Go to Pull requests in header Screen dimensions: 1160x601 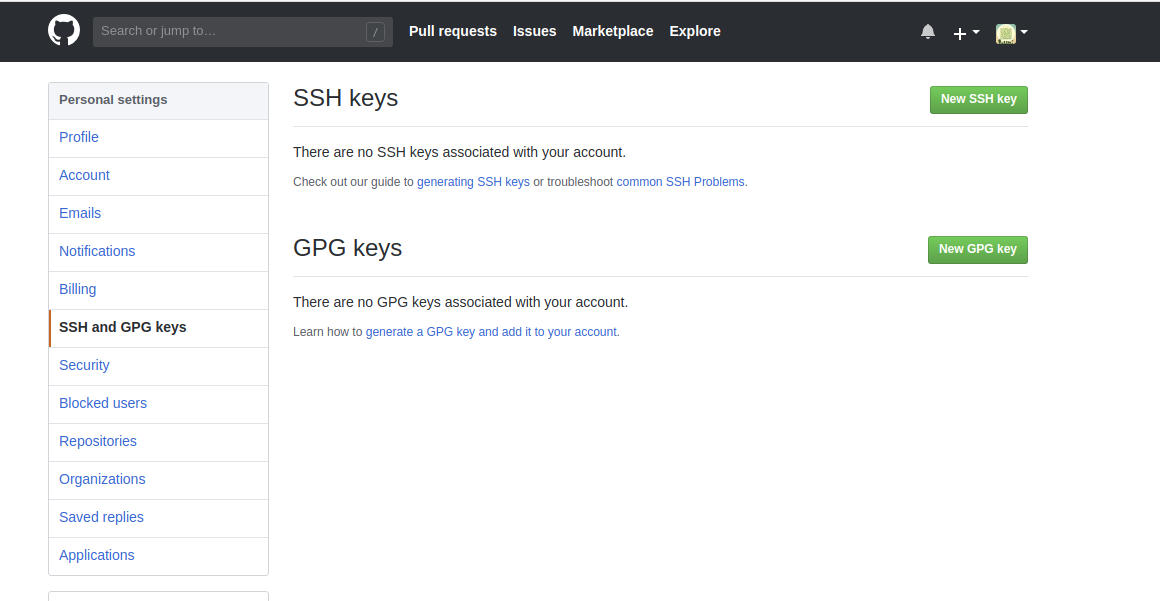[x=452, y=31]
